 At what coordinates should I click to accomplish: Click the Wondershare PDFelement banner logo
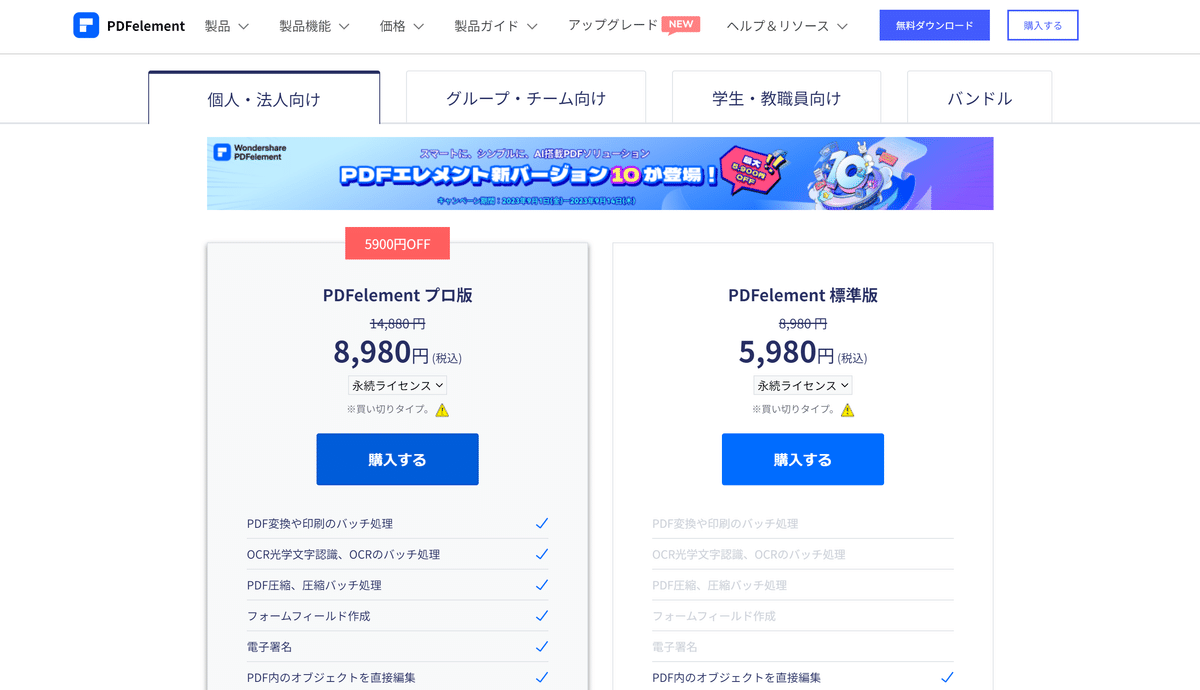coord(250,153)
